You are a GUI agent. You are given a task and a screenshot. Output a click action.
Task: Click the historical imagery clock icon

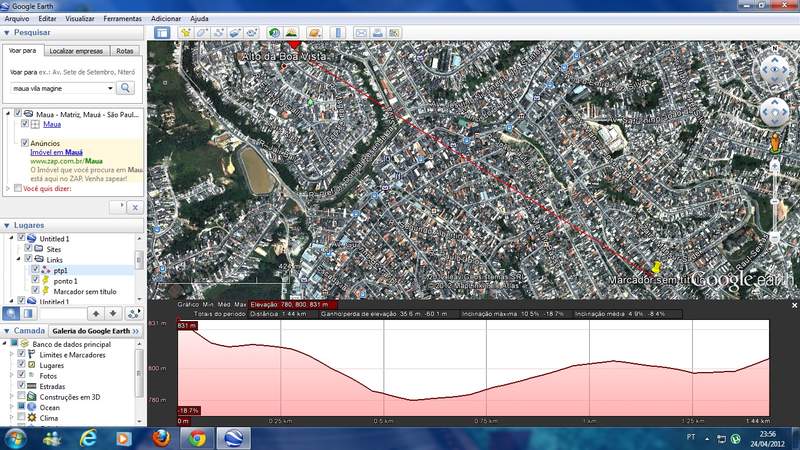pos(273,33)
